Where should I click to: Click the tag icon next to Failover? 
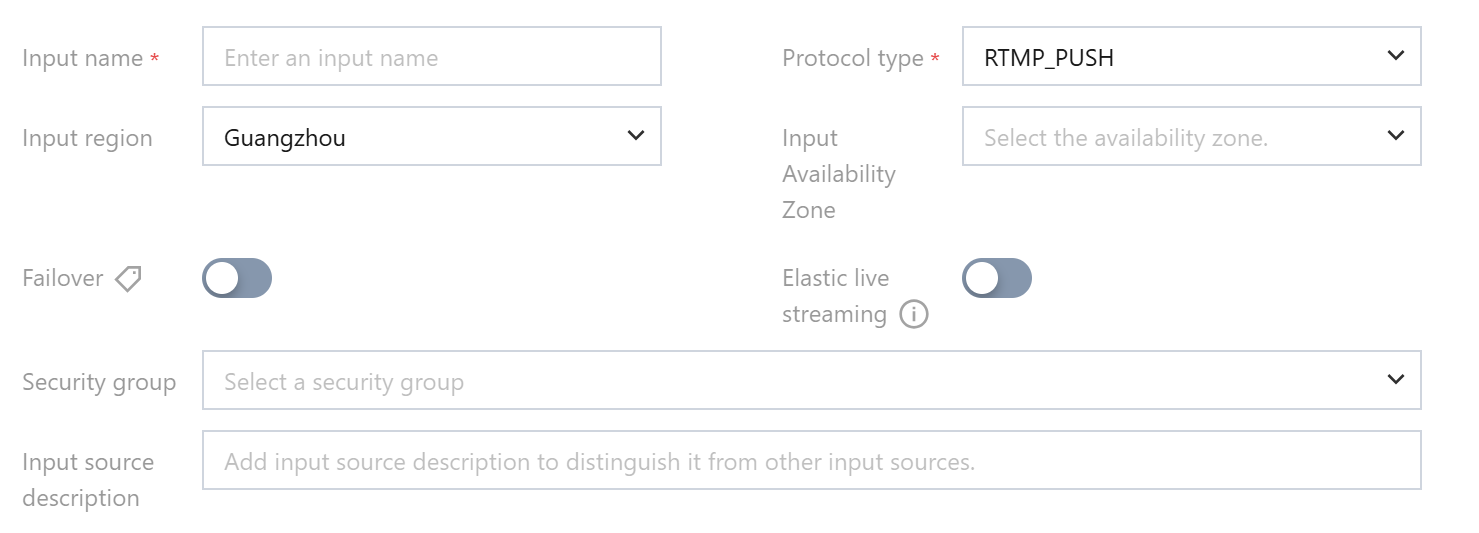point(128,279)
